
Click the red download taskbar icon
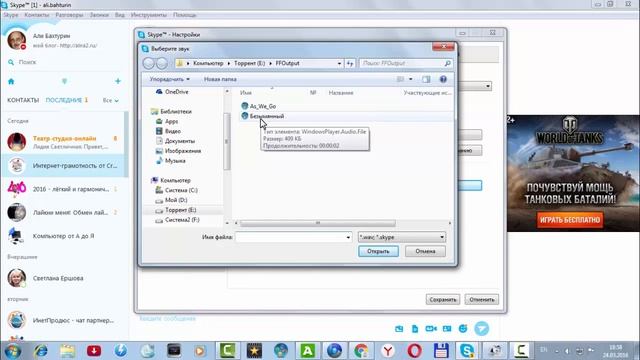[94, 351]
